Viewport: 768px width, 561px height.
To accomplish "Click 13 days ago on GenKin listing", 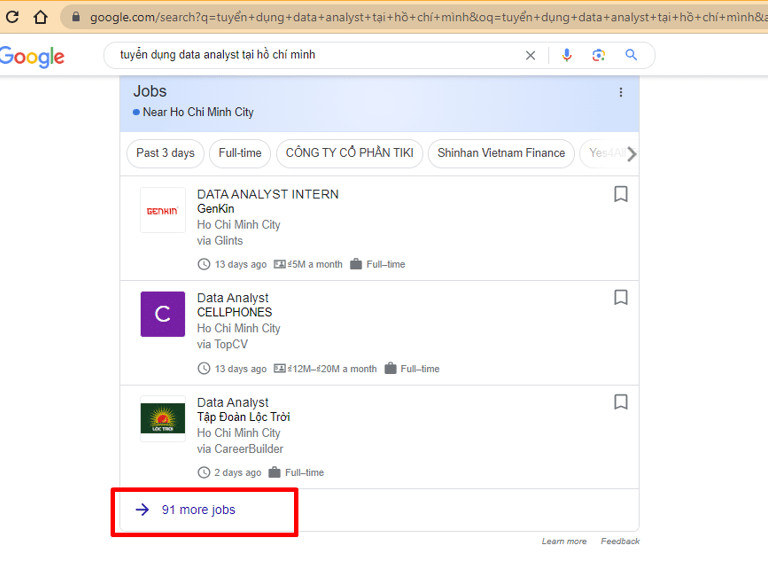I will click(240, 265).
